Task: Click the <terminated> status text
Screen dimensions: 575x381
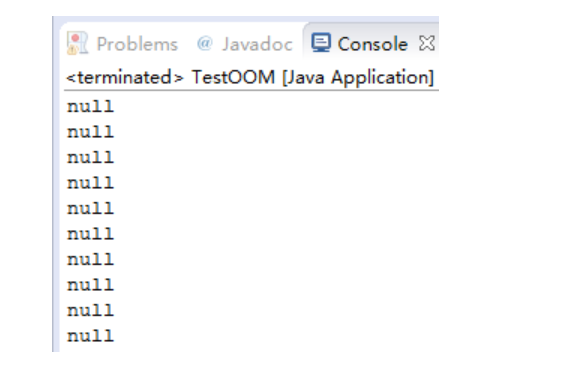Action: pos(125,77)
